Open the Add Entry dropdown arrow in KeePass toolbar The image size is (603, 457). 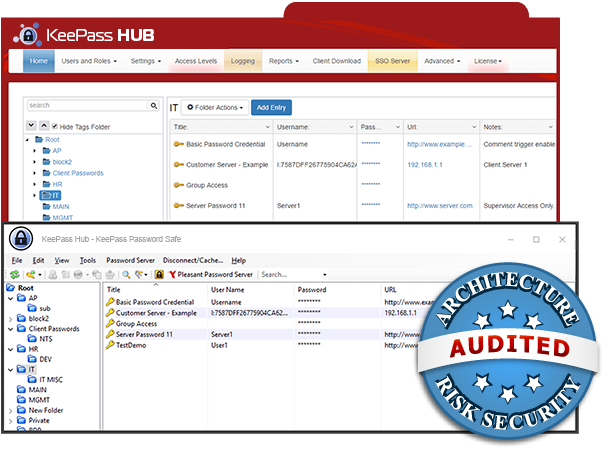pyautogui.click(x=40, y=275)
